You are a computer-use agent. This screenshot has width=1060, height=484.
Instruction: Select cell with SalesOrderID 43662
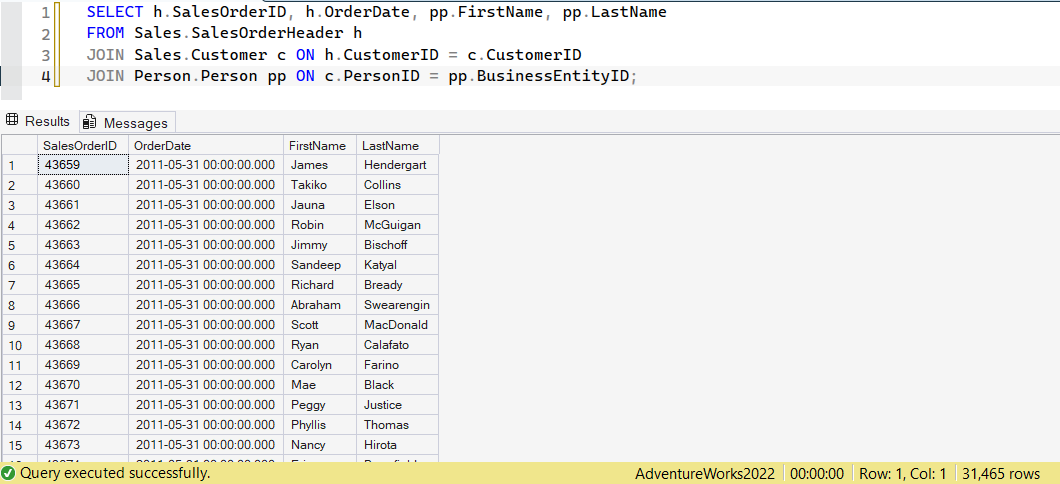[x=83, y=224]
